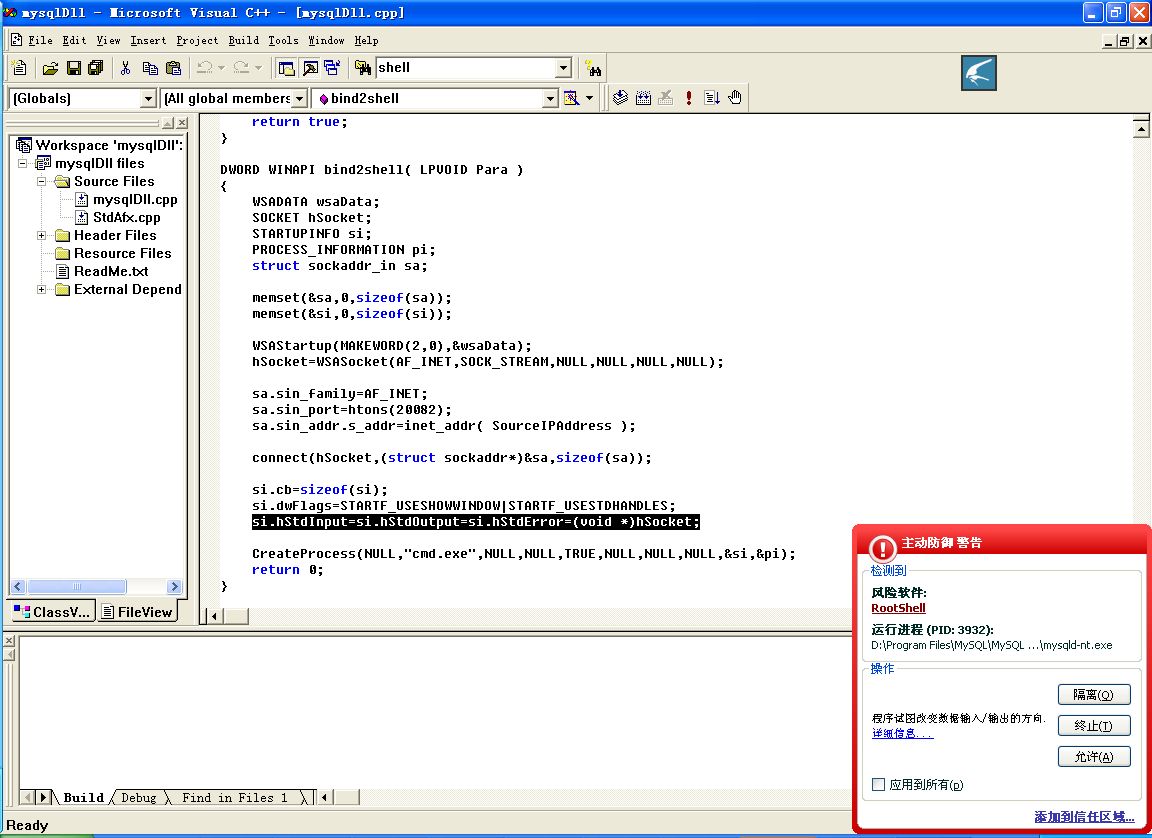Click the Stop Build icon

pos(666,98)
